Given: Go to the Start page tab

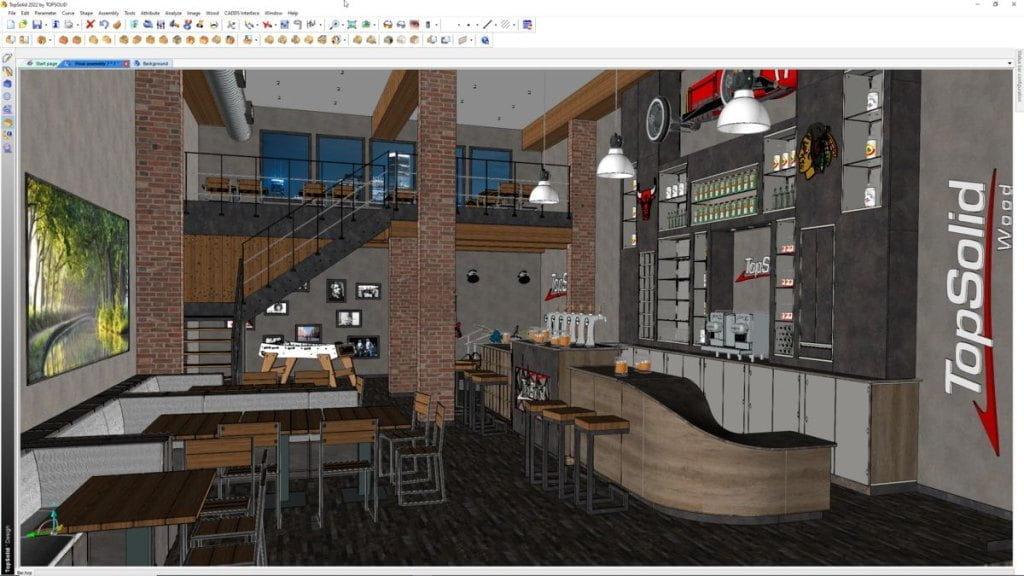Looking at the screenshot, I should coord(46,62).
